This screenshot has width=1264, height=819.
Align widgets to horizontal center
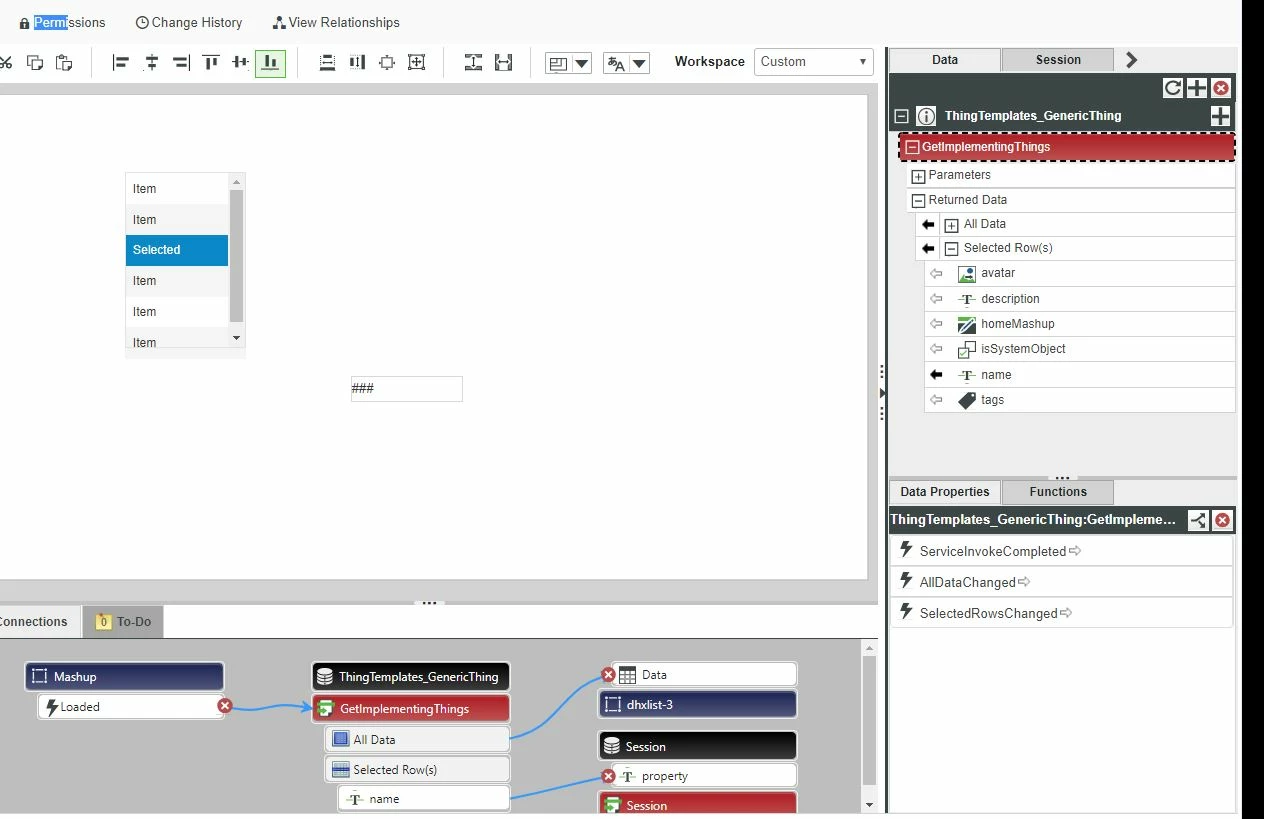pyautogui.click(x=151, y=62)
